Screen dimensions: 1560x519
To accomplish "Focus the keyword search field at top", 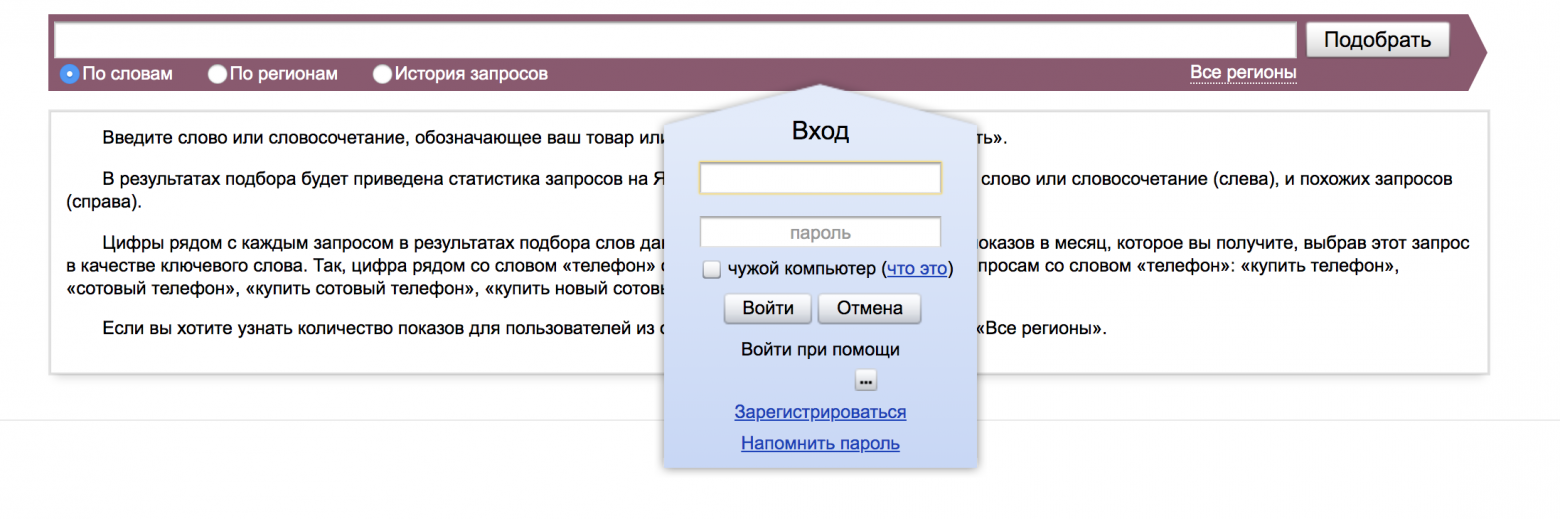I will tap(676, 40).
